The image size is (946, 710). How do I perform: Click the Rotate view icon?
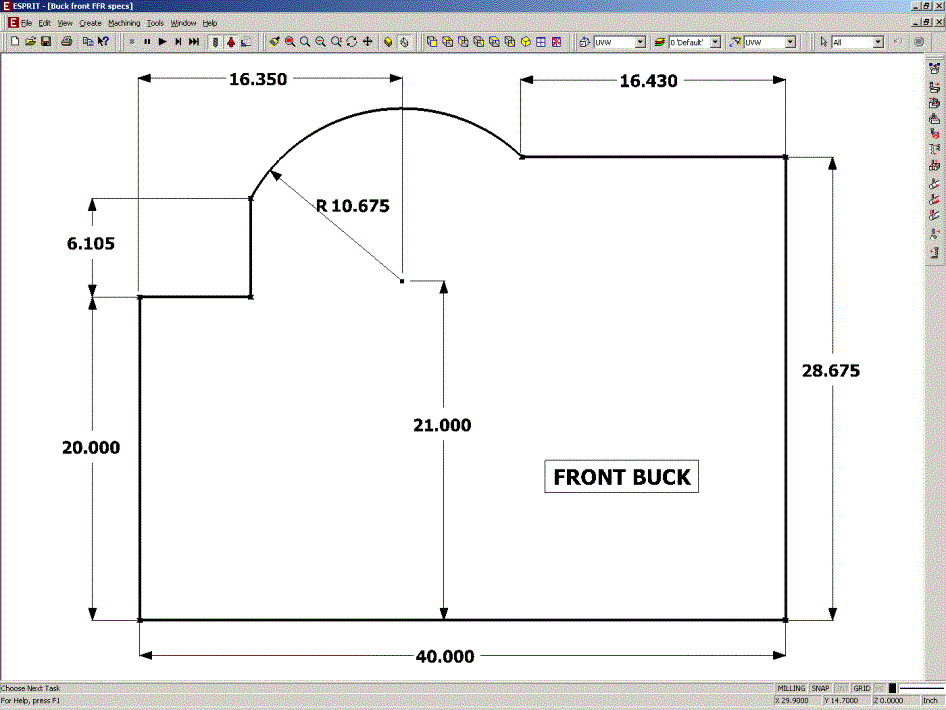click(x=351, y=42)
